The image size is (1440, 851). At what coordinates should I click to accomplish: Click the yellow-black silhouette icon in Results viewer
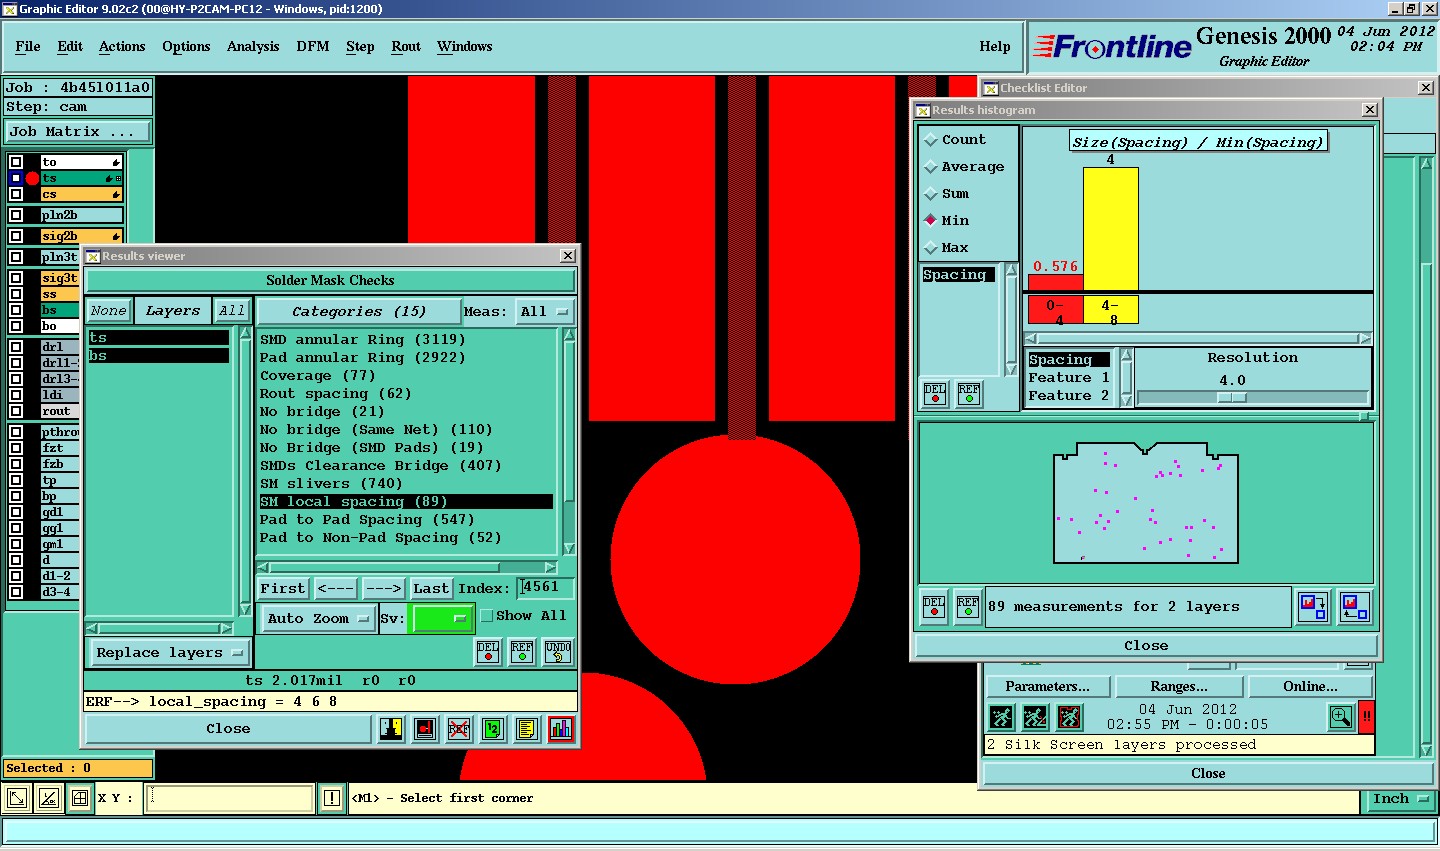(x=391, y=729)
